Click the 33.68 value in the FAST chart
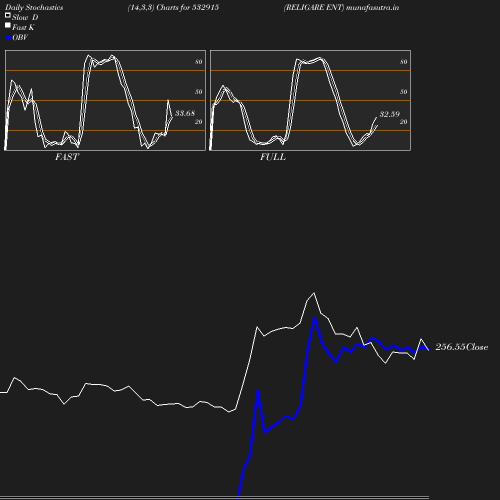The image size is (500, 500). (185, 113)
